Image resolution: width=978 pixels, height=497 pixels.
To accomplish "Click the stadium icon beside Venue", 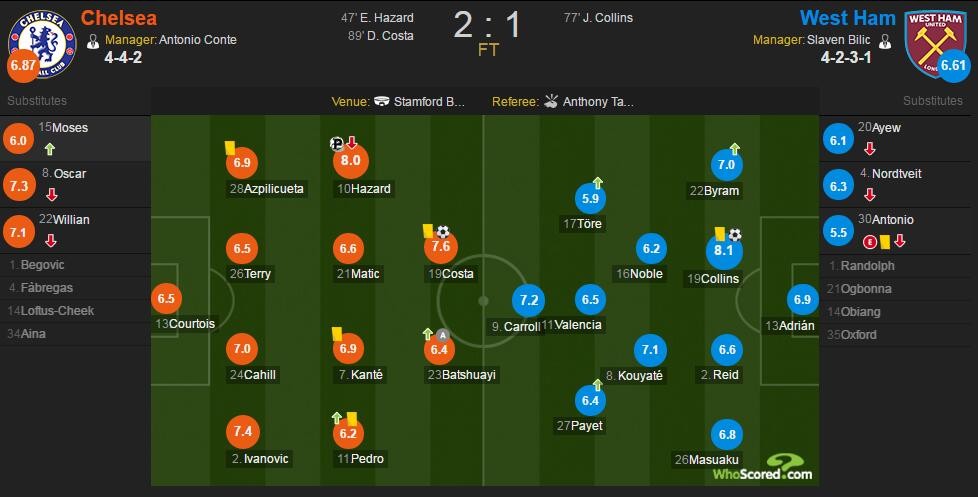I will point(382,101).
